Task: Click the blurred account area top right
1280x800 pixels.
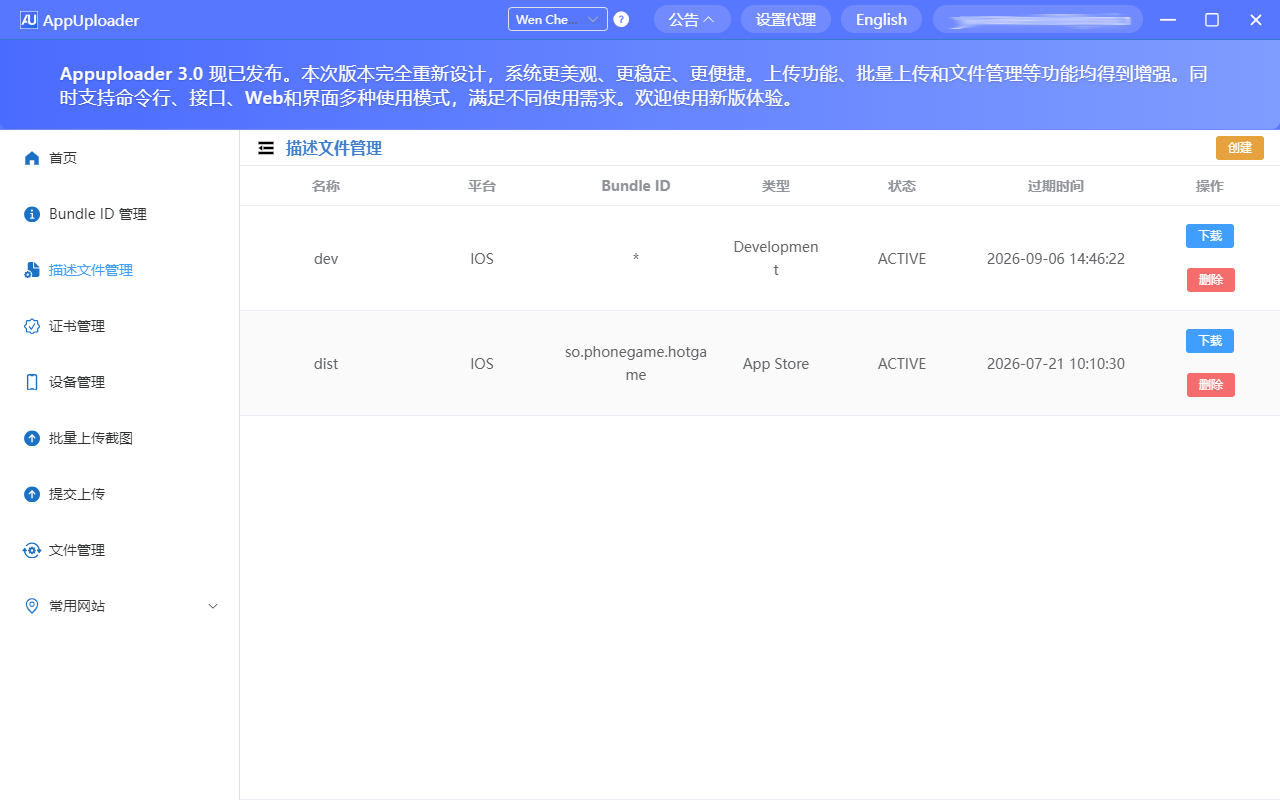Action: (x=1037, y=19)
